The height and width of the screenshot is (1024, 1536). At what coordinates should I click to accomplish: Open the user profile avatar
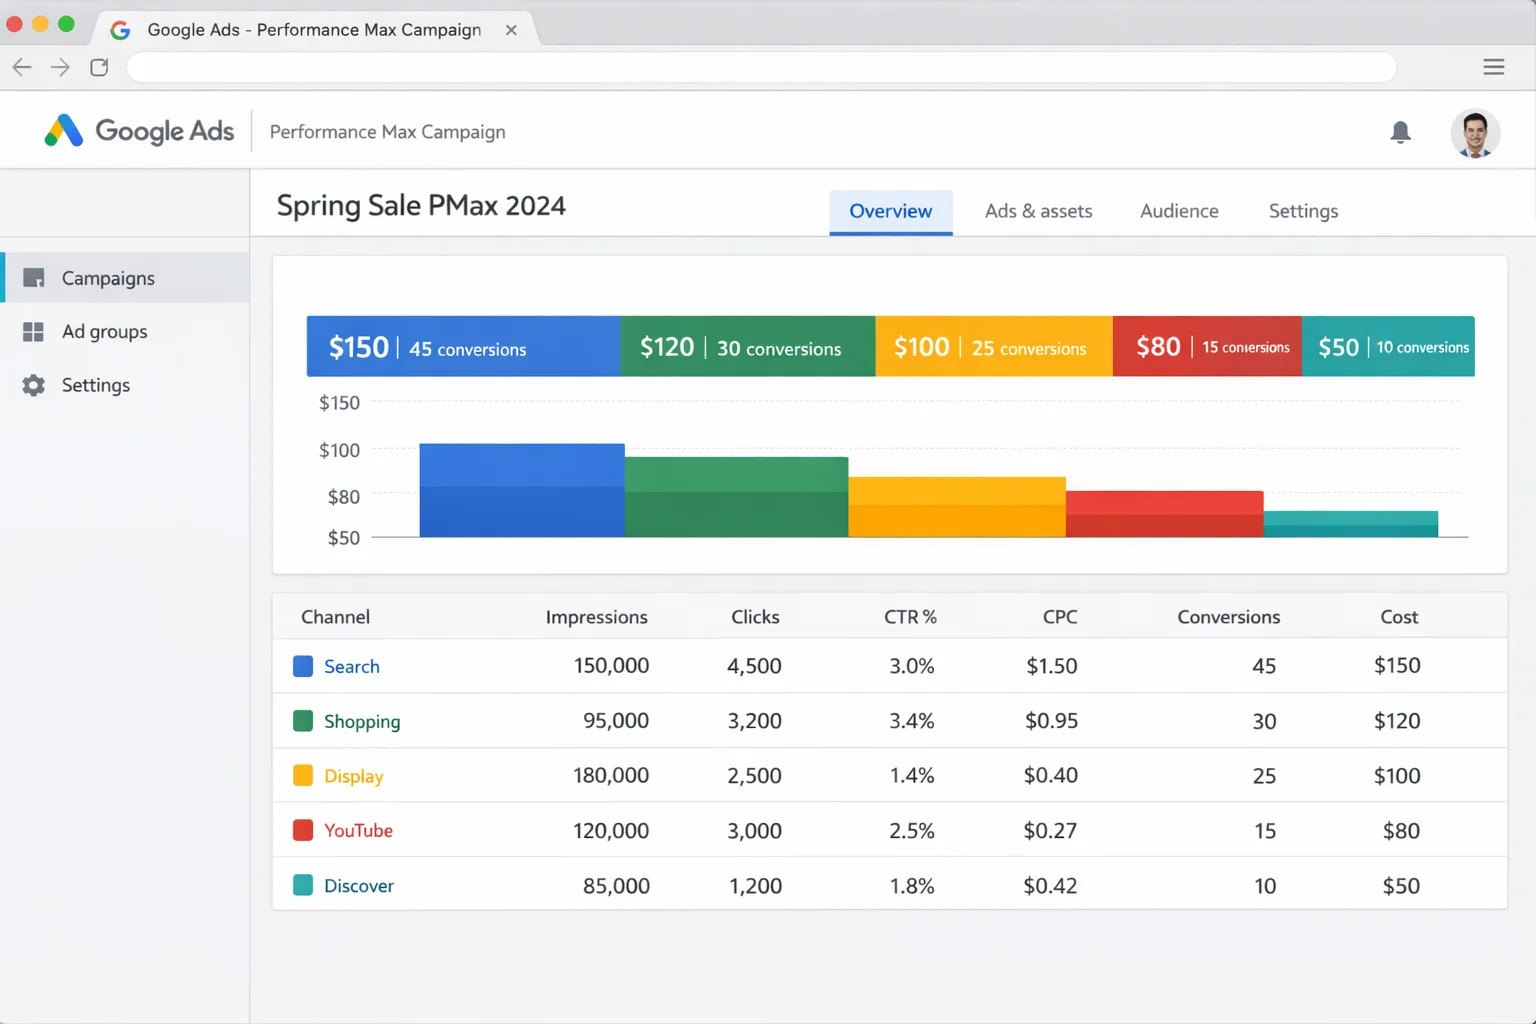1475,132
